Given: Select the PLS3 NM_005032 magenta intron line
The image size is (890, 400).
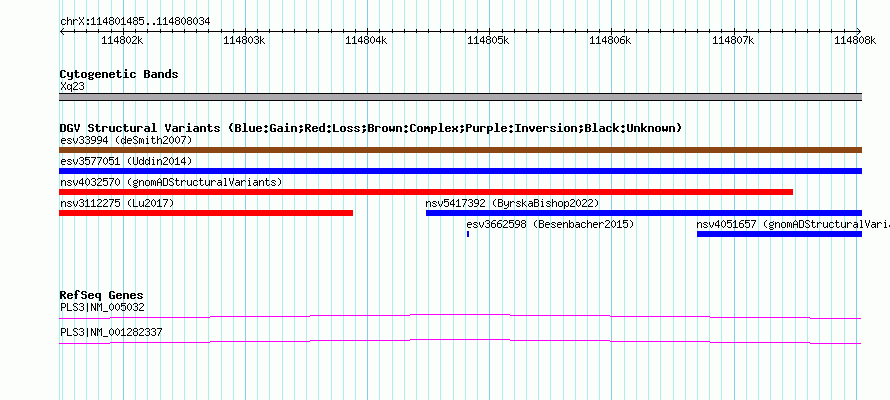Looking at the screenshot, I should tap(460, 316).
